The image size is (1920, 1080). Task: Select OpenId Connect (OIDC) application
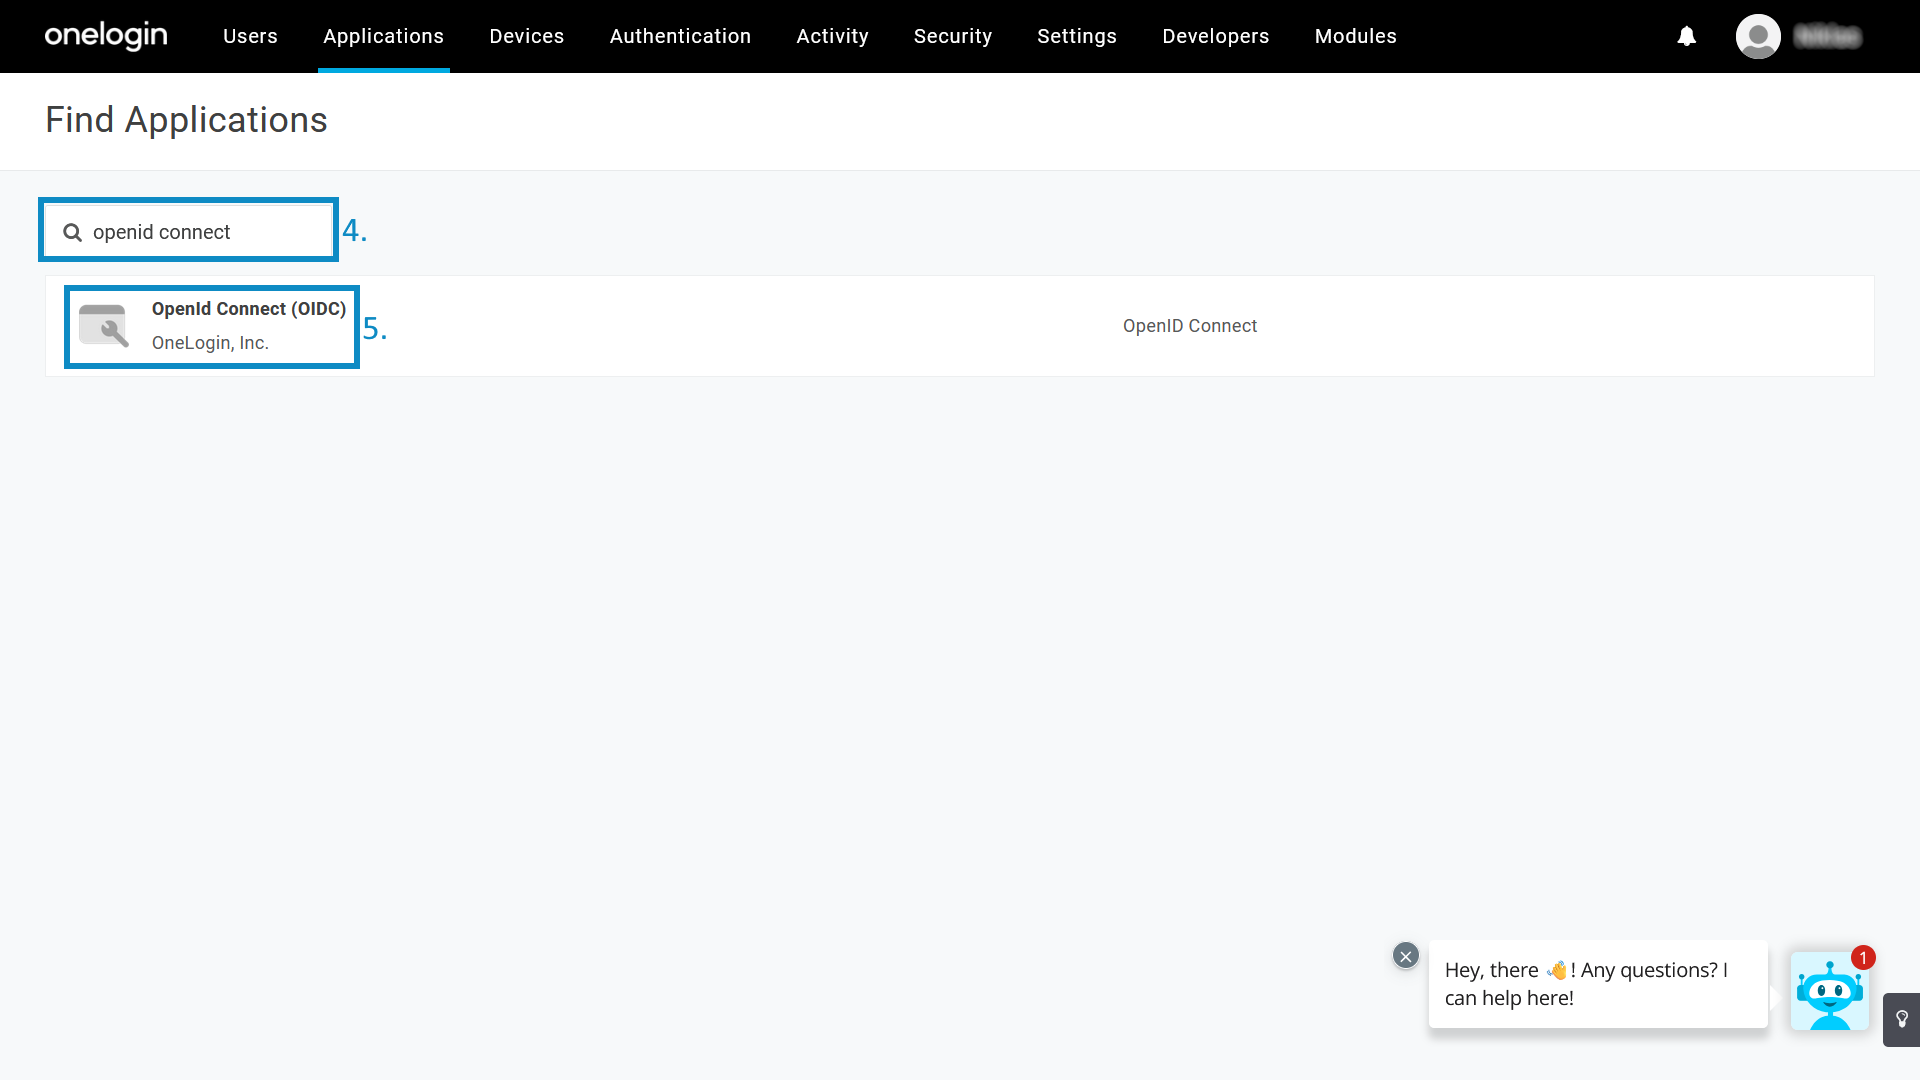pos(249,309)
